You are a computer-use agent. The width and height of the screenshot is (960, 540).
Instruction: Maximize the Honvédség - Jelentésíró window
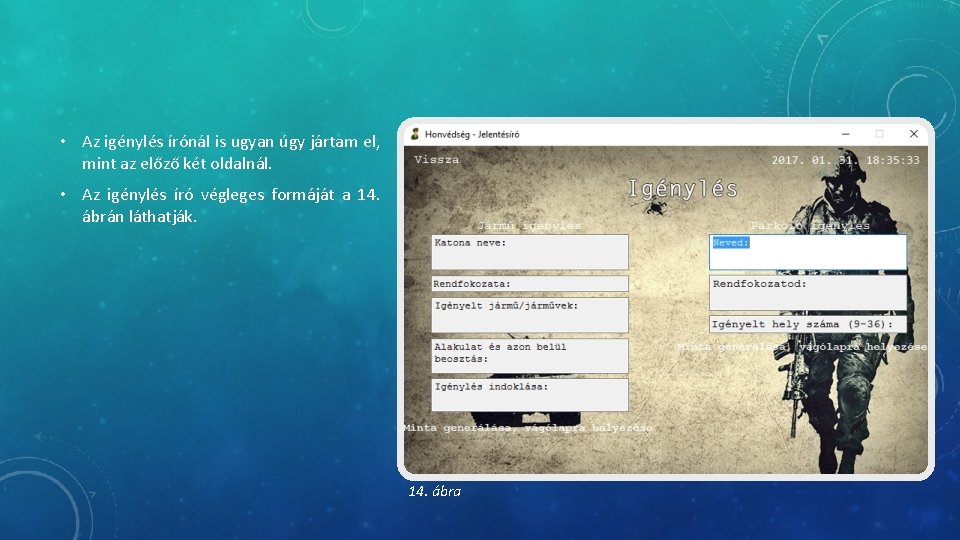pos(879,134)
